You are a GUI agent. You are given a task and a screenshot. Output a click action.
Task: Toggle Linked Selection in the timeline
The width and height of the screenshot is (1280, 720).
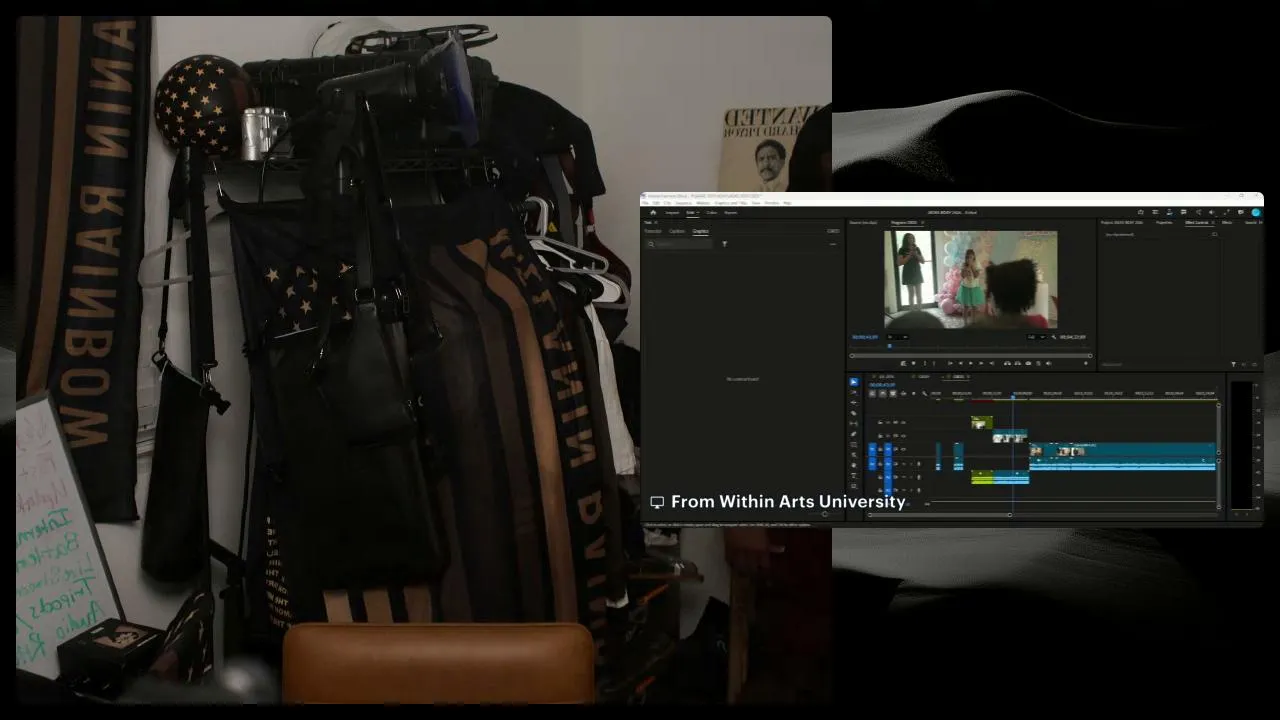click(x=892, y=393)
